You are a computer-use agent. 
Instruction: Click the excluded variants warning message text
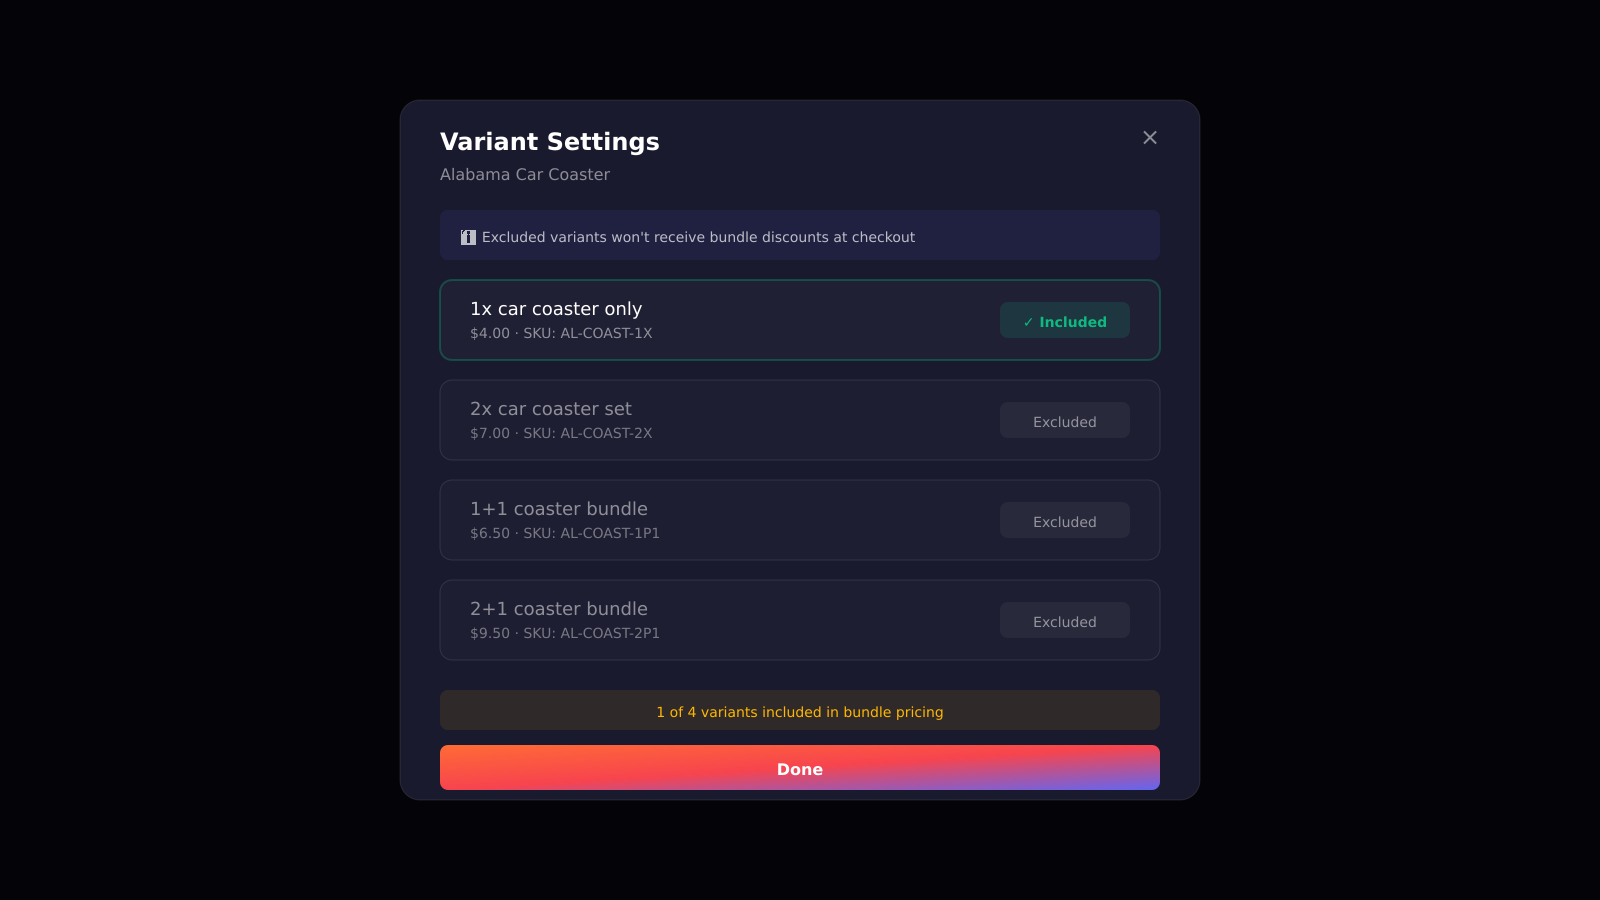click(698, 237)
